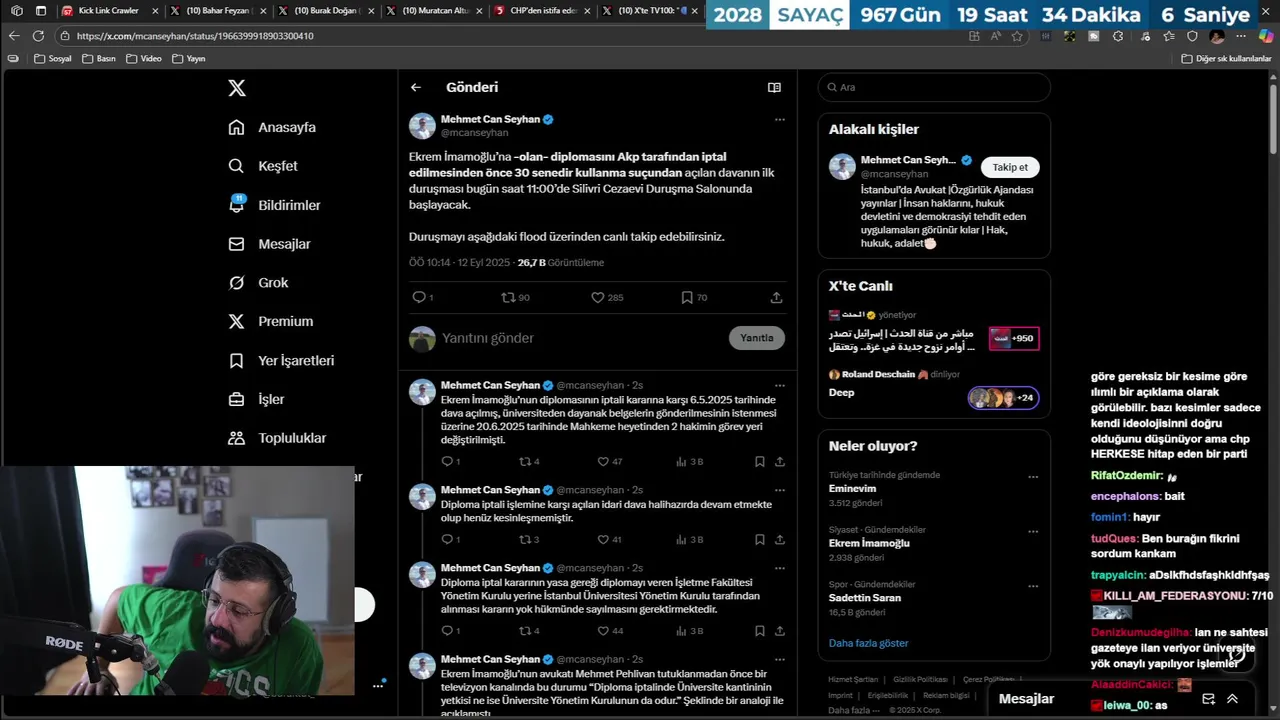The width and height of the screenshot is (1280, 720).
Task: Add this page to favorites star
Action: 1017,36
